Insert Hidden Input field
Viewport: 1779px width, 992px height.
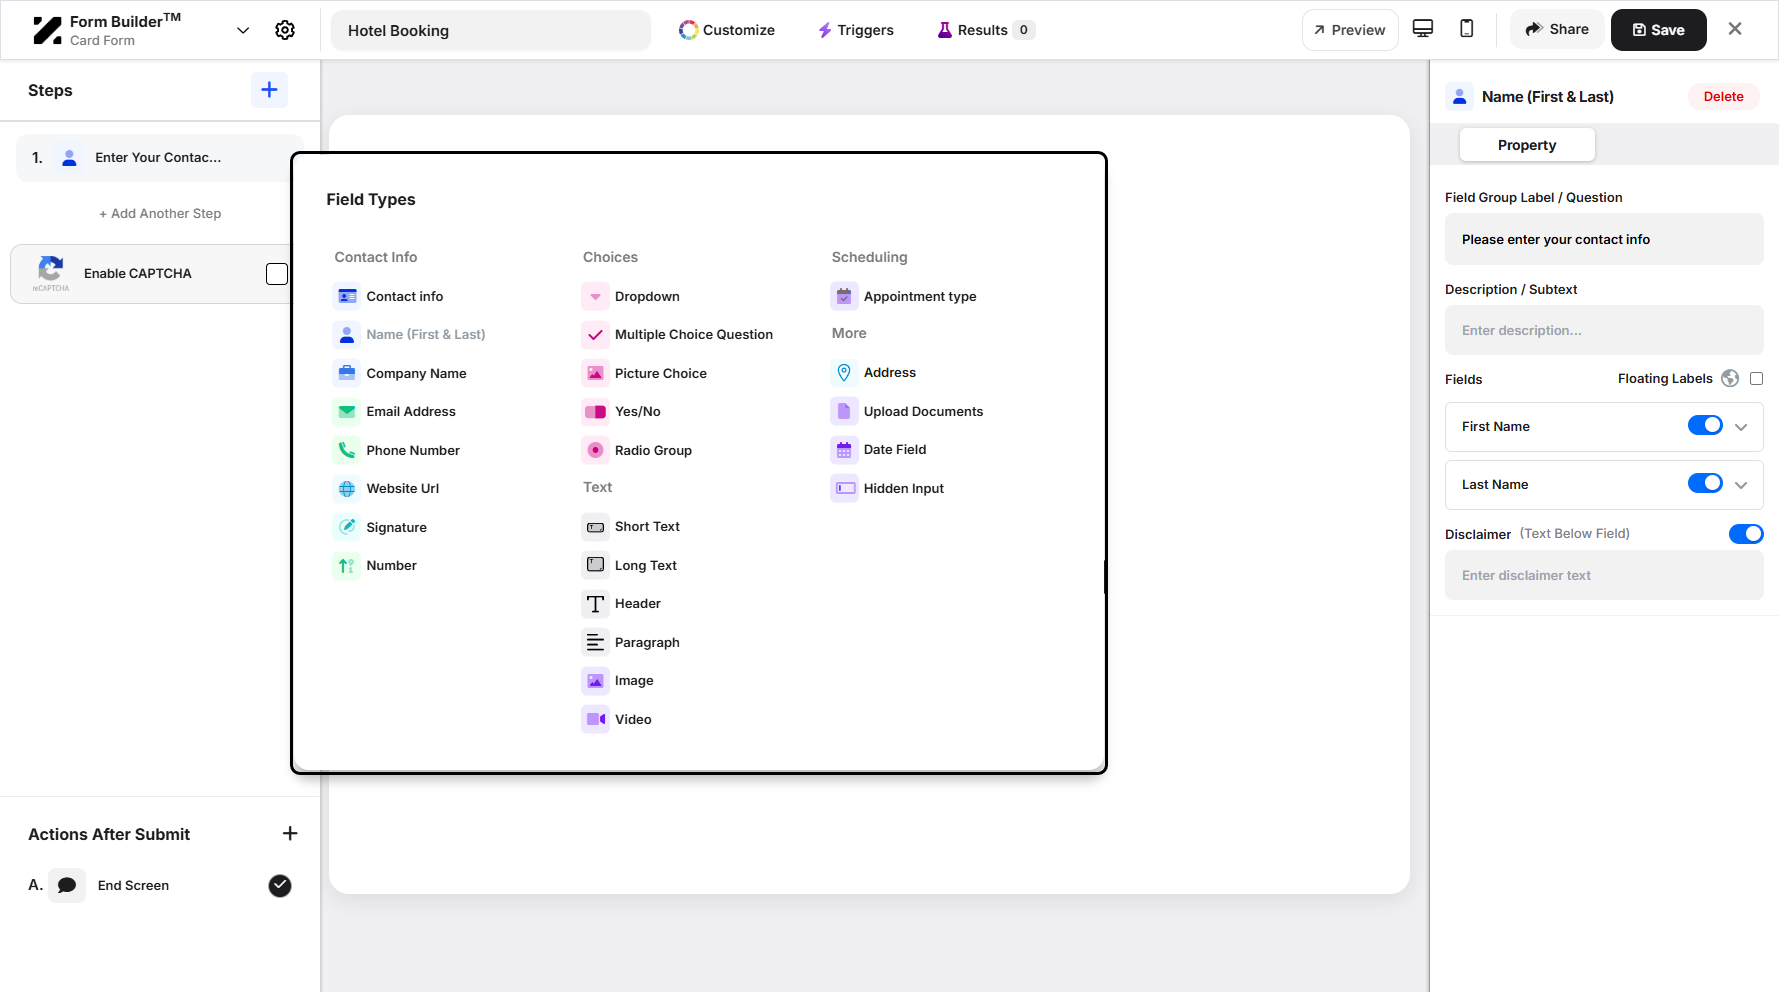888,488
